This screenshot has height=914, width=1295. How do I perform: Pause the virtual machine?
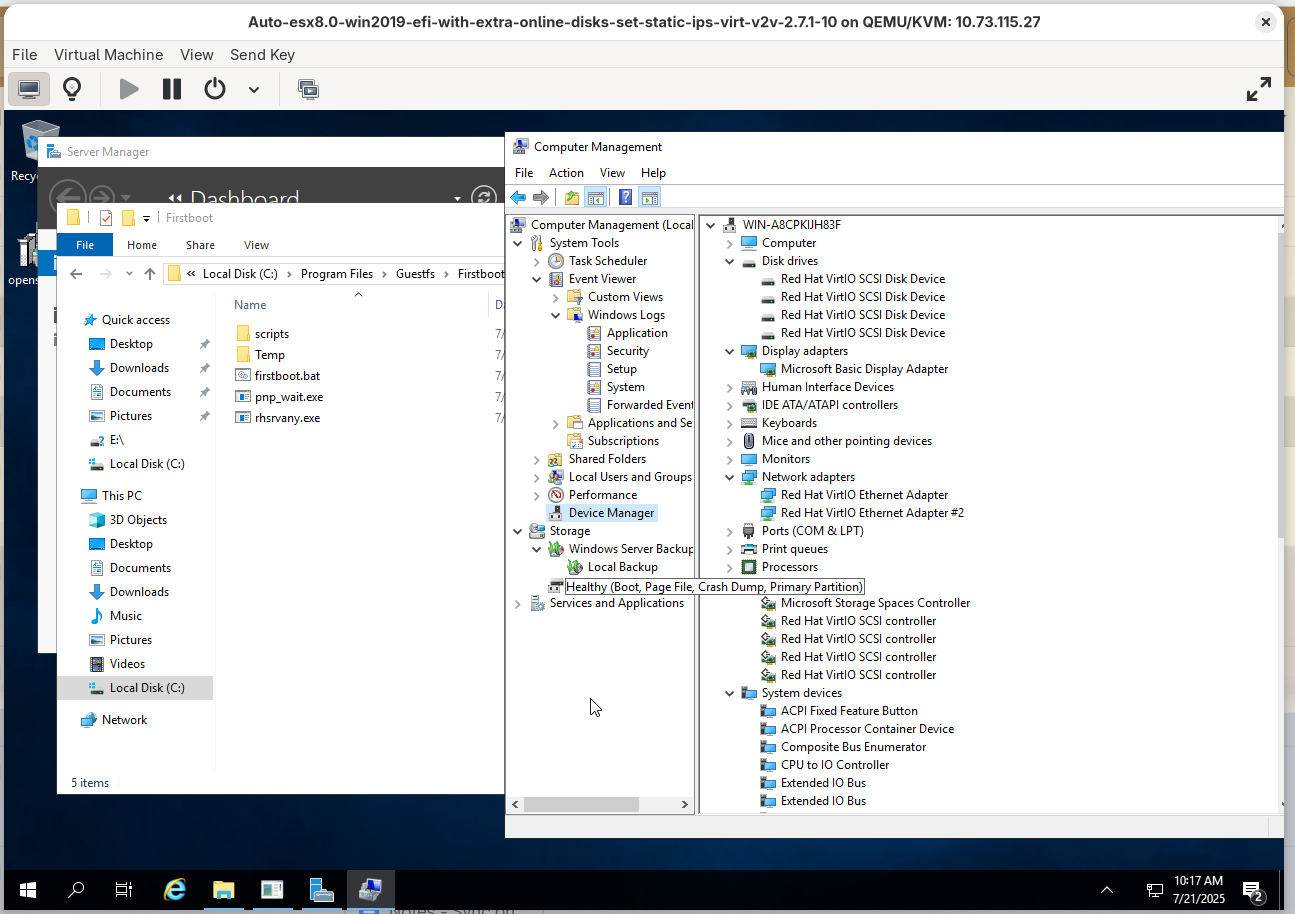[x=172, y=89]
